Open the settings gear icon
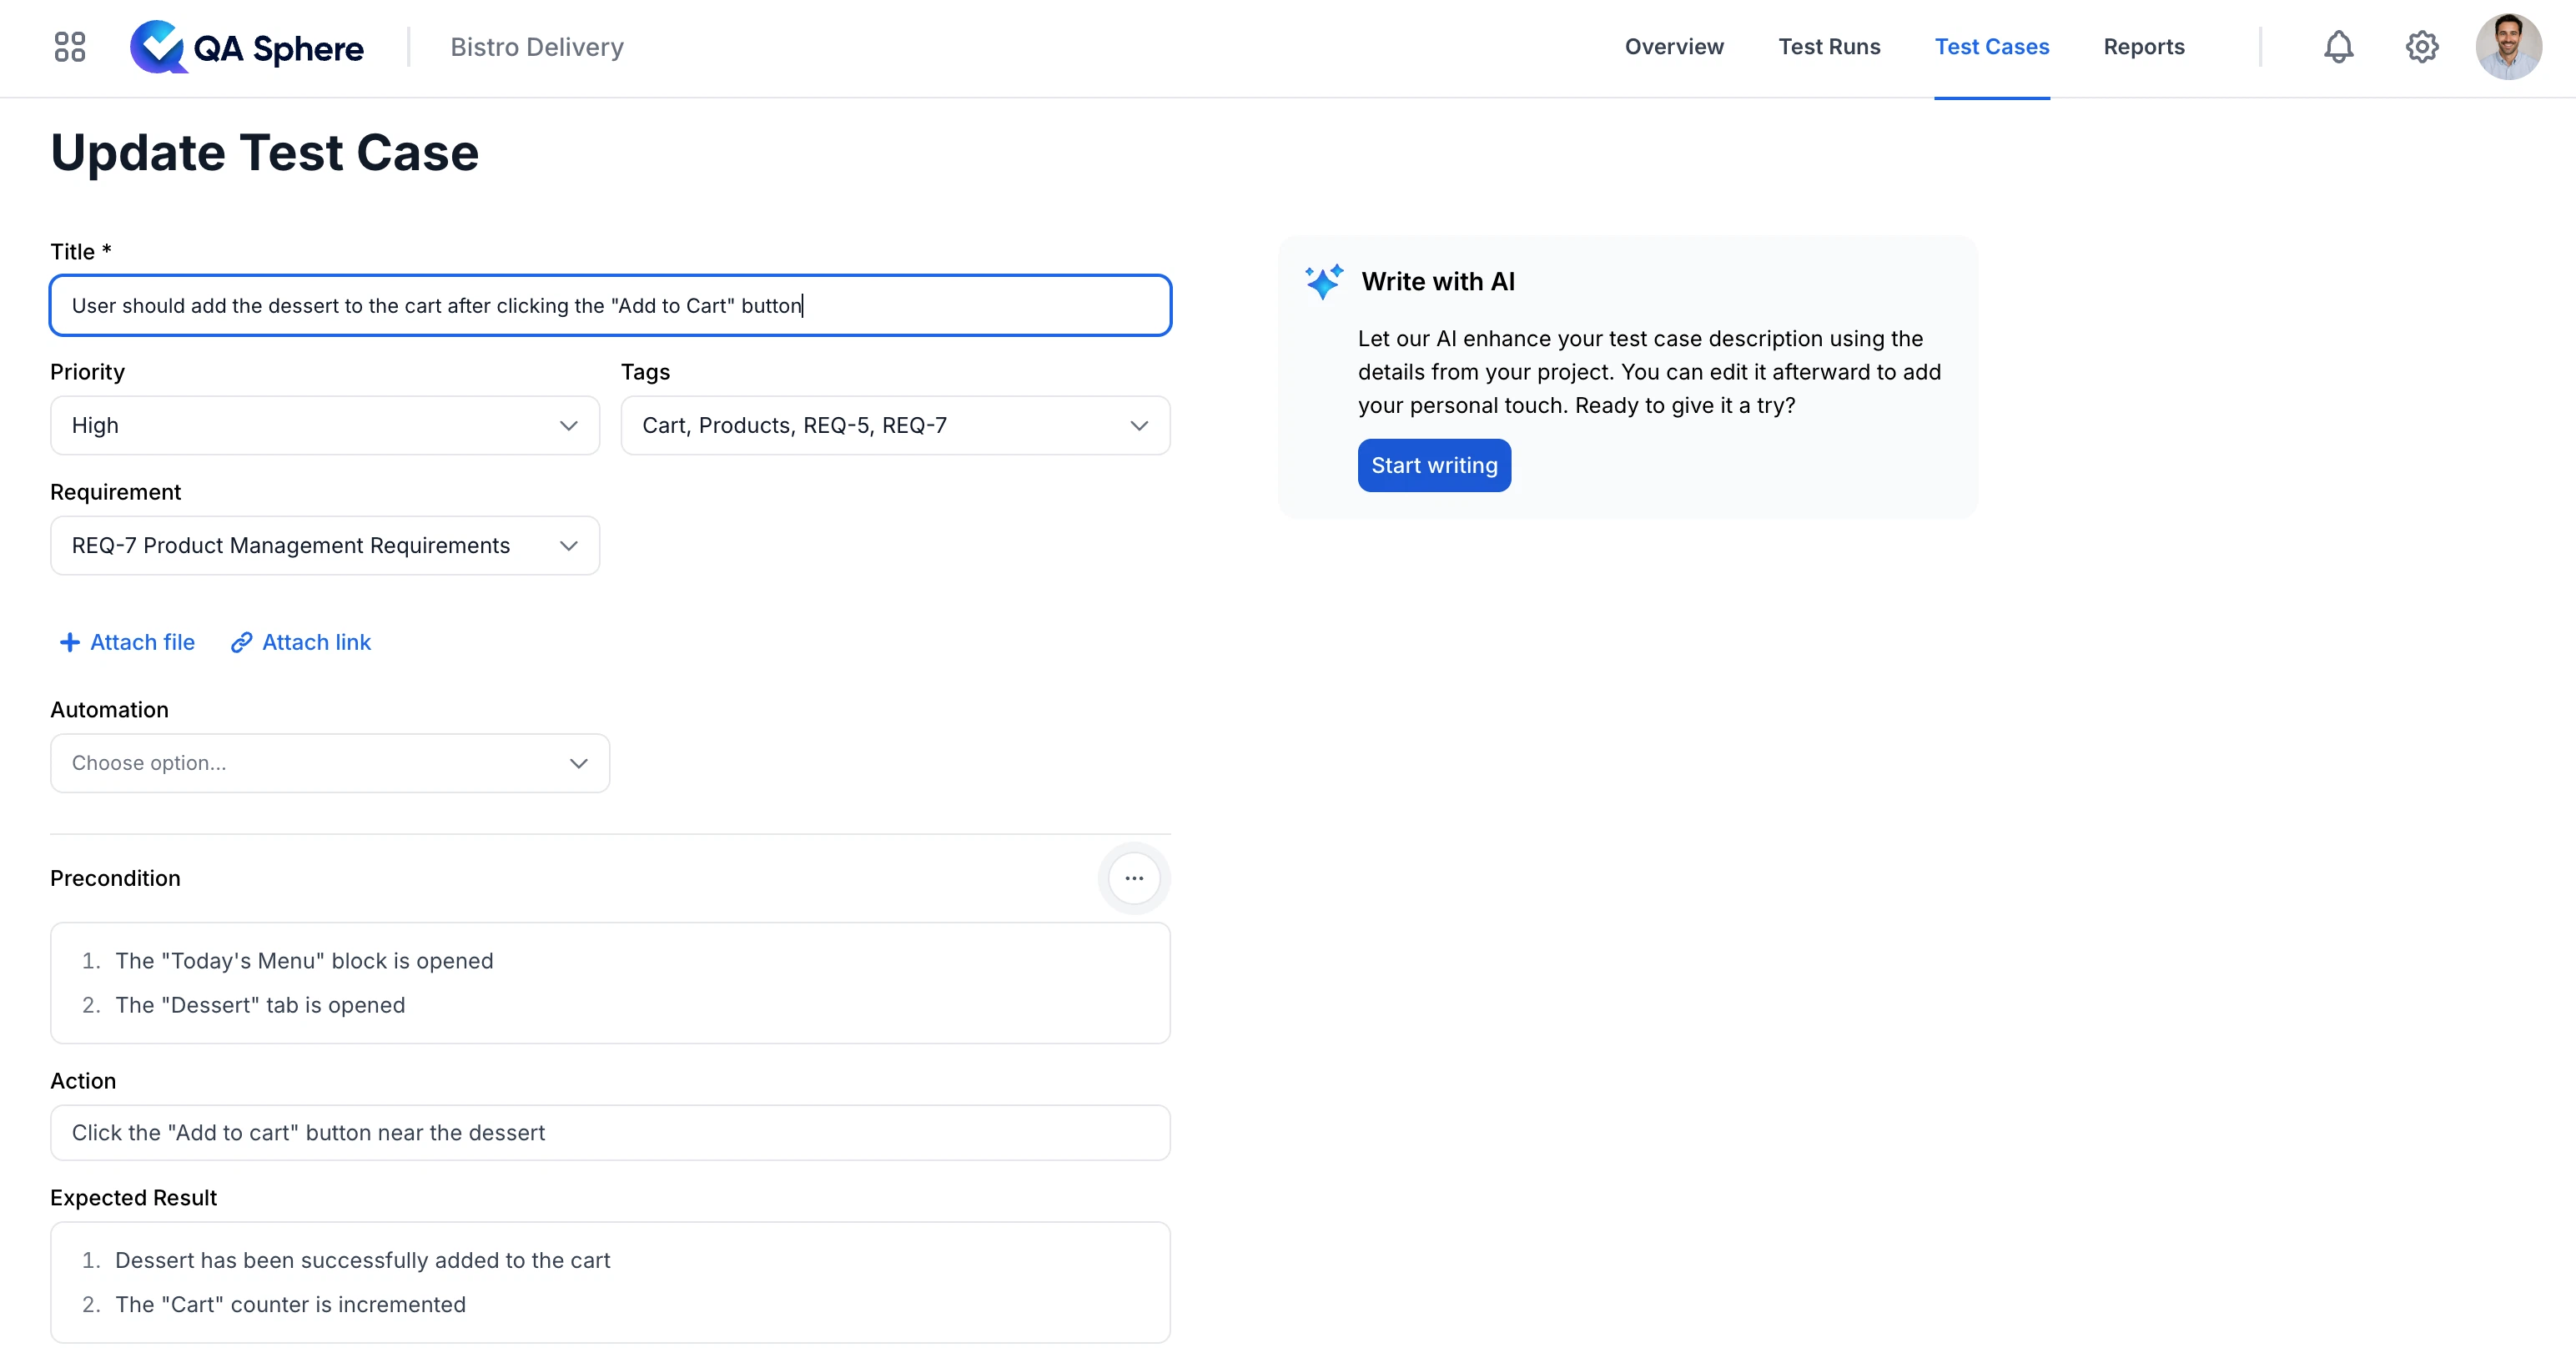This screenshot has height=1353, width=2576. tap(2421, 47)
